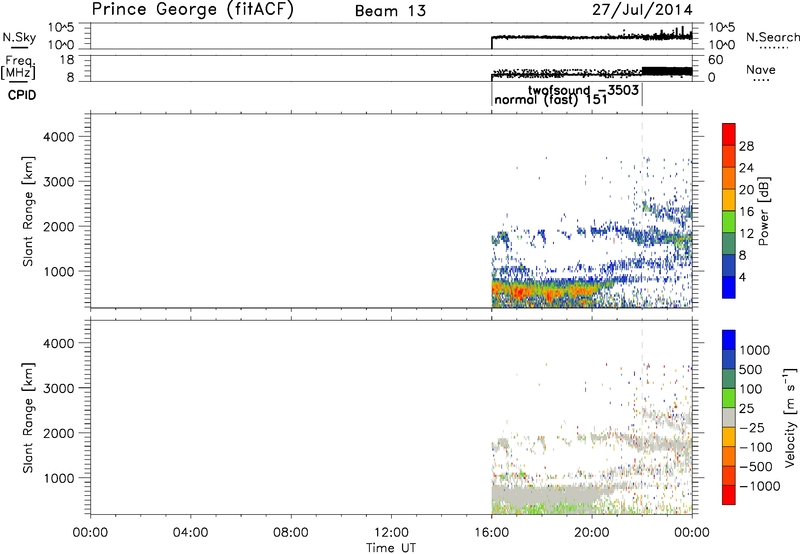
Task: Click 'normal (fast) 151' CPID annotation
Action: pos(551,99)
